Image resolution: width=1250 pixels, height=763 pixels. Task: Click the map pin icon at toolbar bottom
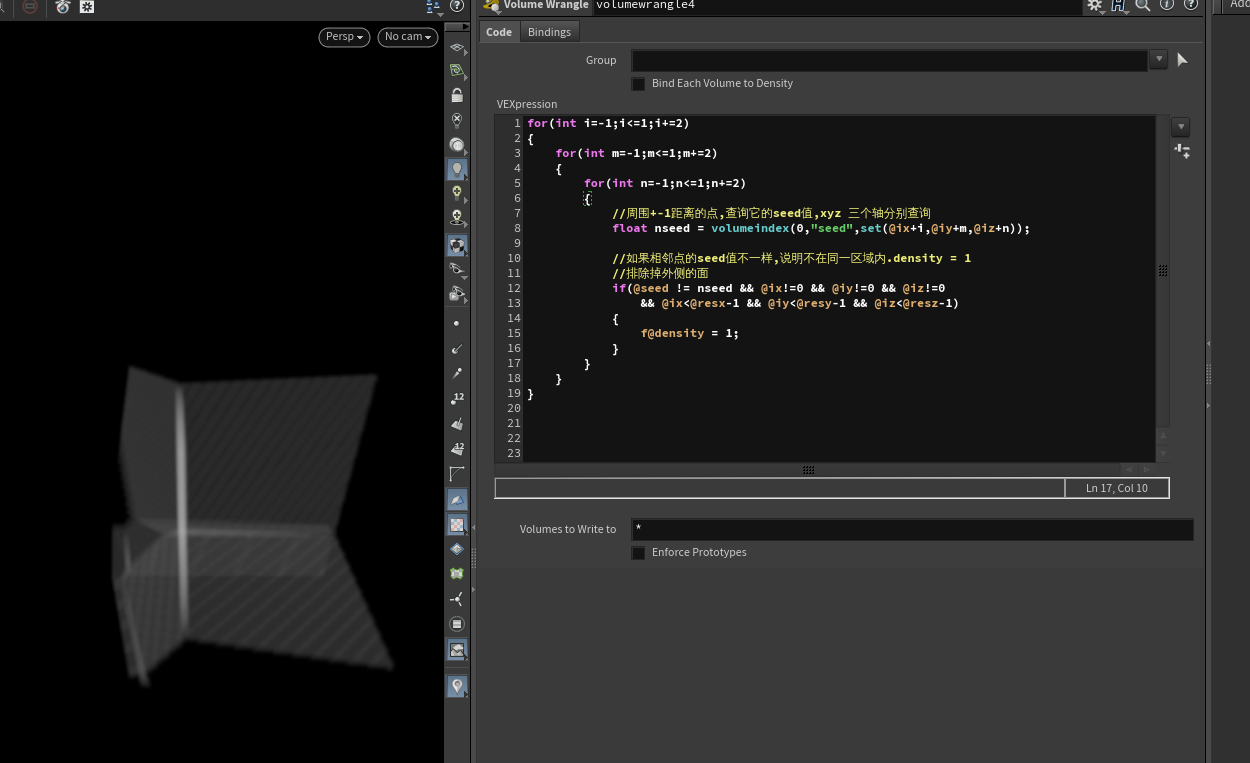click(457, 686)
